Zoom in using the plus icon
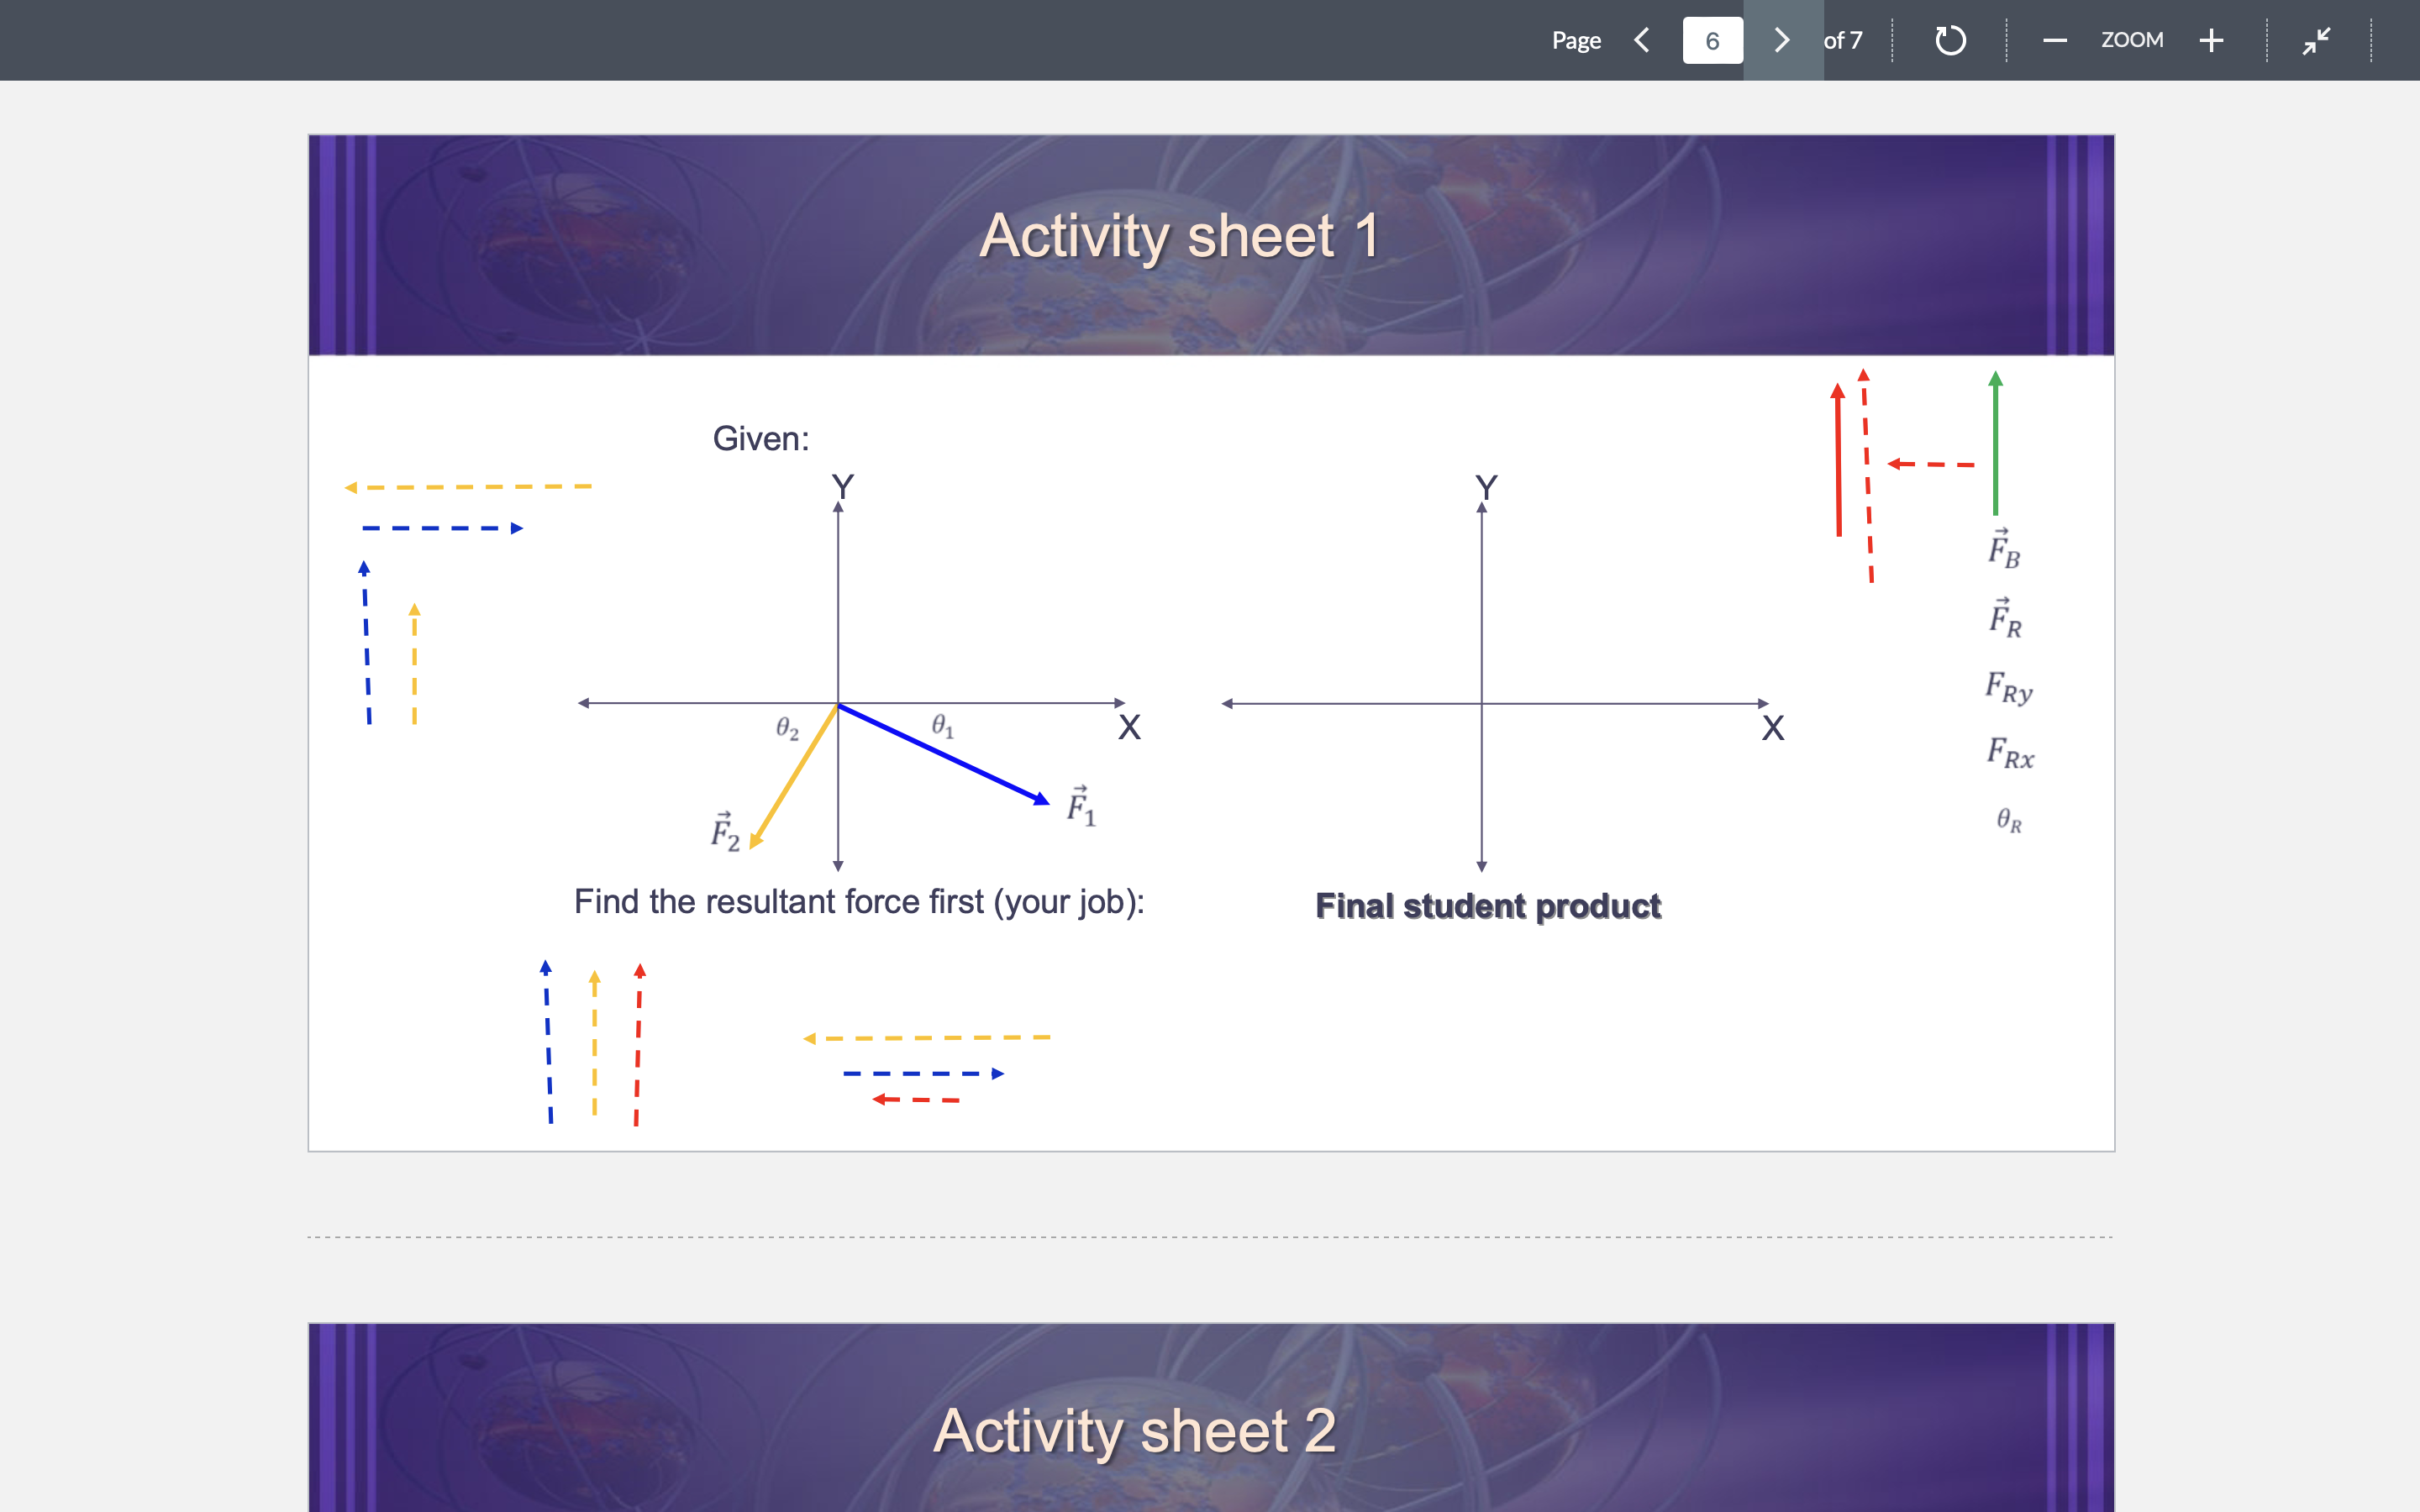2420x1512 pixels. pyautogui.click(x=2211, y=40)
